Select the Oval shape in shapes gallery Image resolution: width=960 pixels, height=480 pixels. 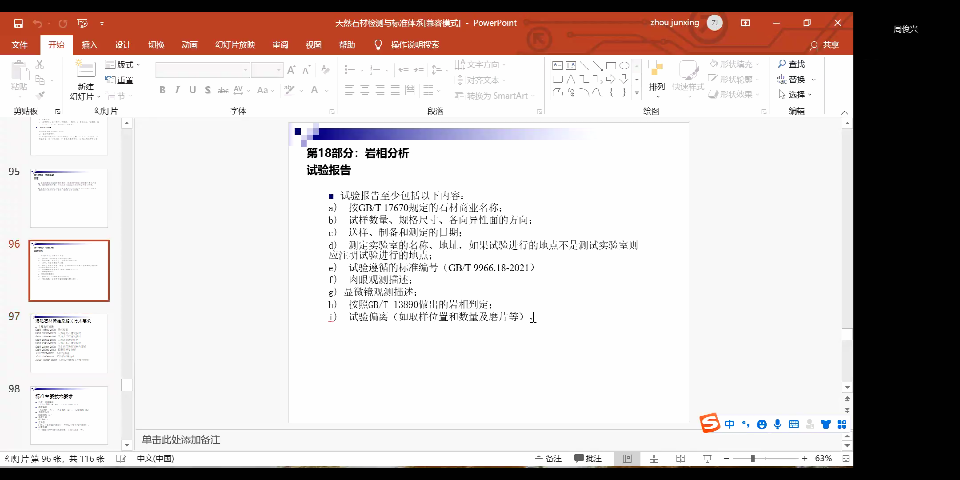pyautogui.click(x=624, y=66)
